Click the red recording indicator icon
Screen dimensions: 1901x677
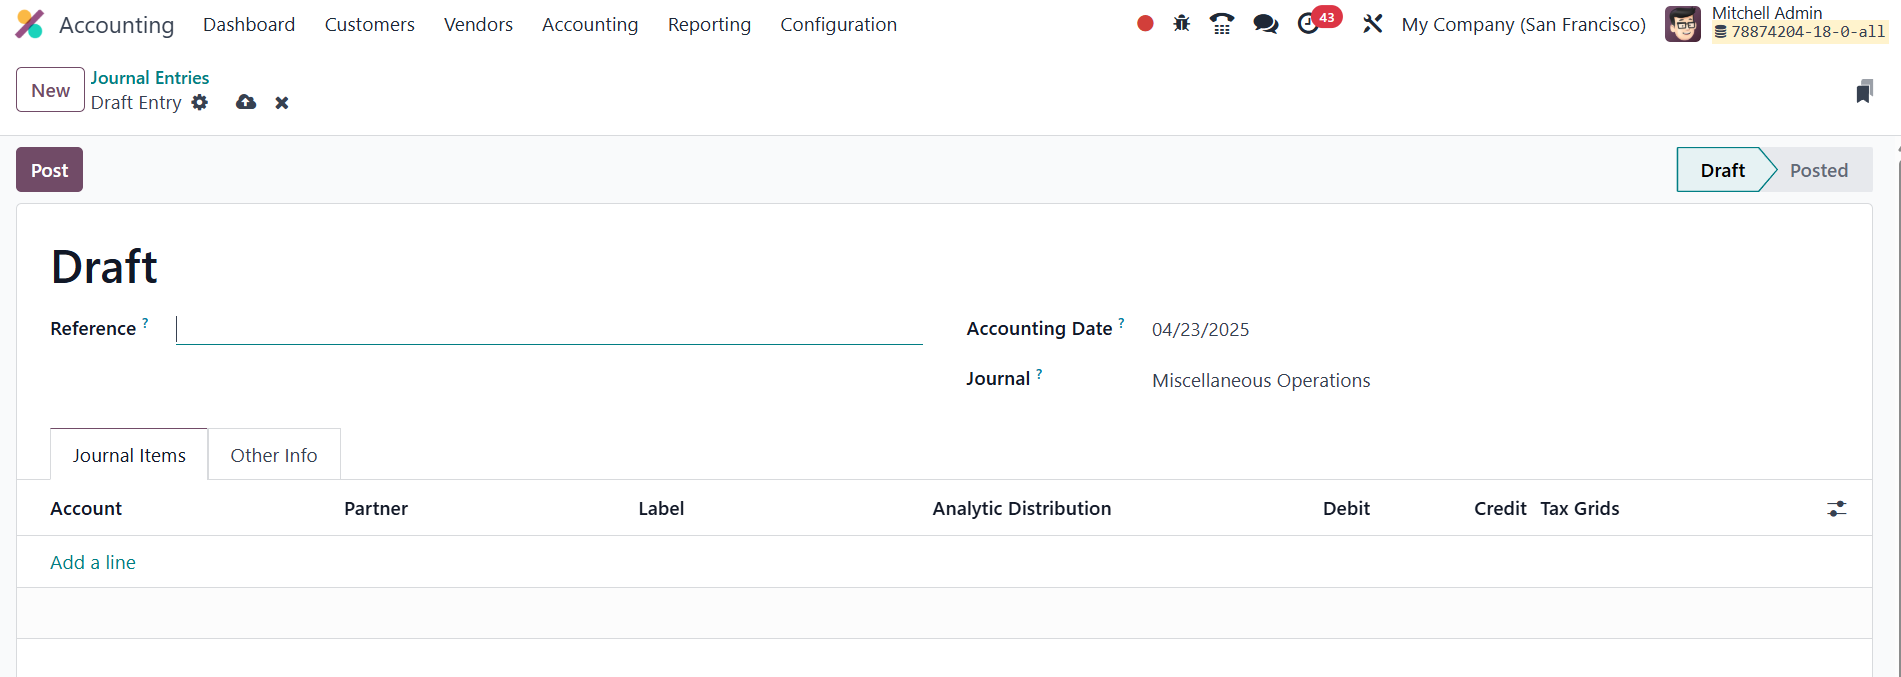click(x=1145, y=23)
